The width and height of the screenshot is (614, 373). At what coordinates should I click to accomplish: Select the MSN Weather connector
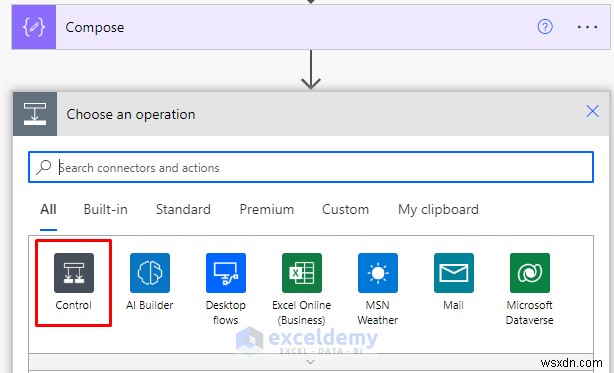[x=377, y=273]
